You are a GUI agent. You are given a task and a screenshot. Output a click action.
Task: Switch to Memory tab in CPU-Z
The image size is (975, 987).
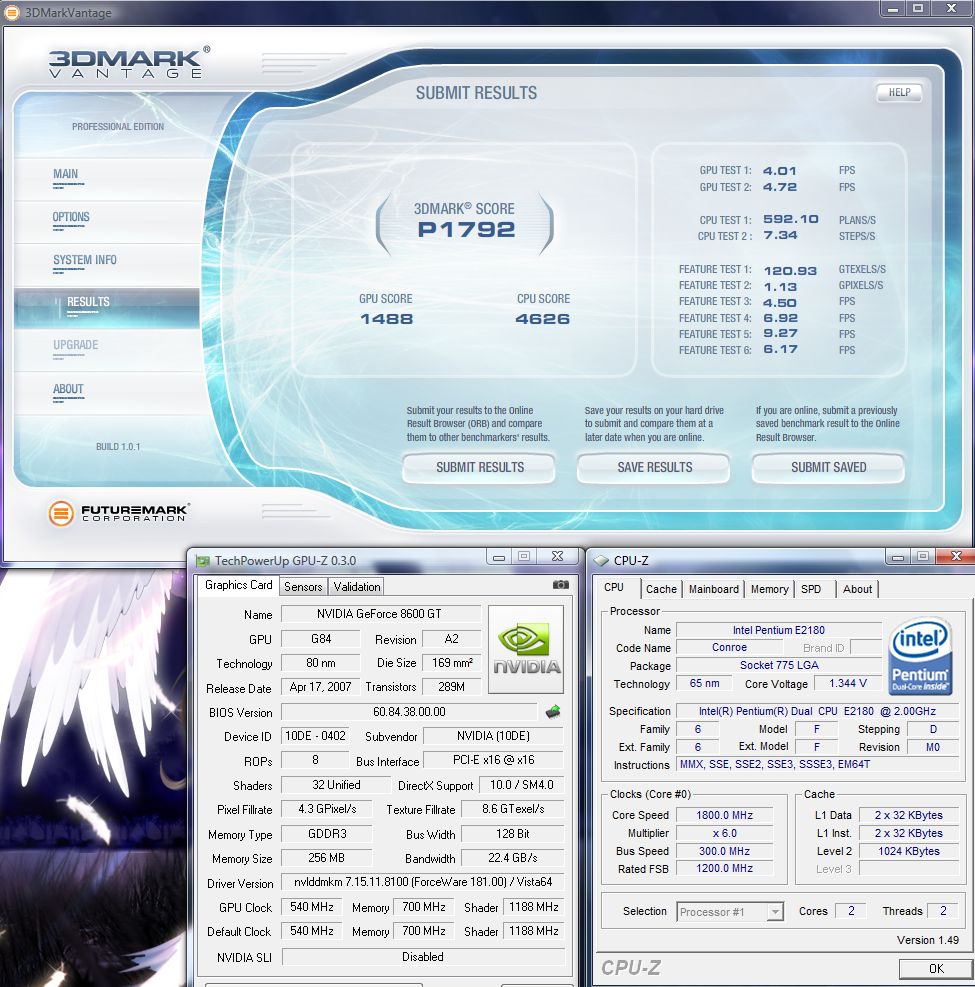pos(769,589)
